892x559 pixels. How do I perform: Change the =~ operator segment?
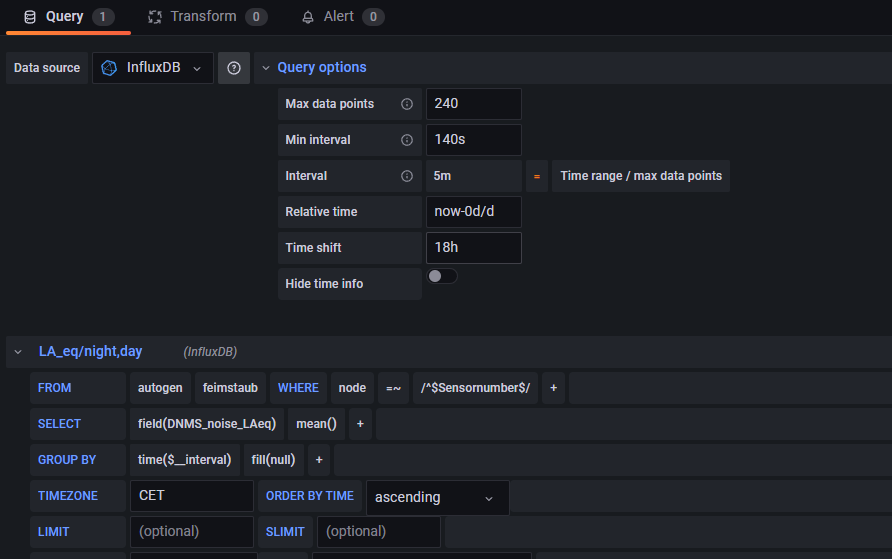tap(394, 388)
